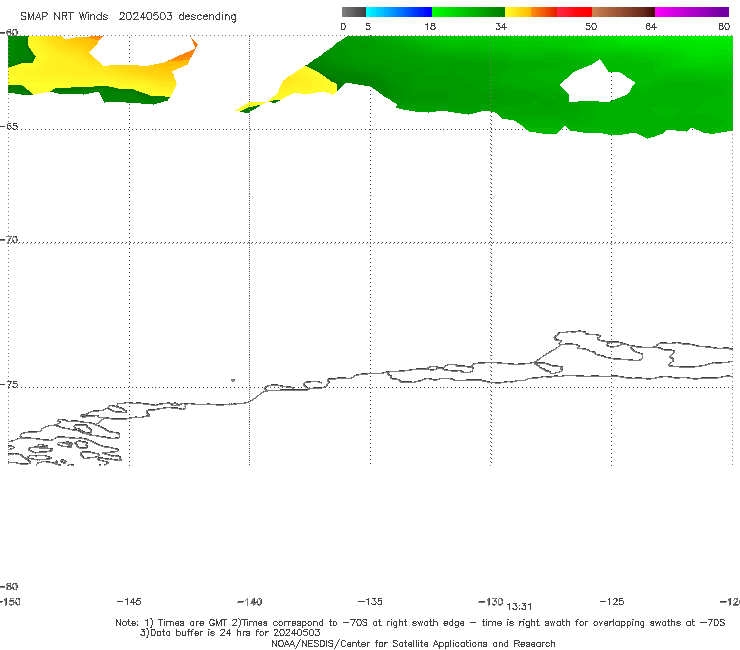Click the latitude label '-65'
The width and height of the screenshot is (740, 650).
point(9,127)
